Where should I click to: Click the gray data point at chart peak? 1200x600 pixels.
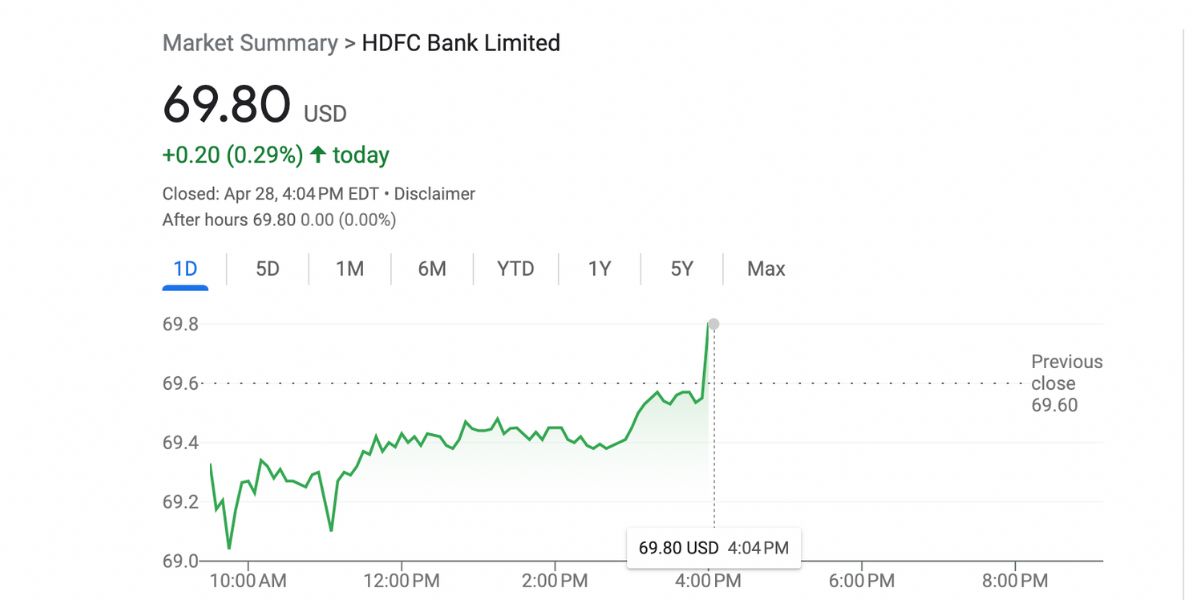[x=713, y=324]
